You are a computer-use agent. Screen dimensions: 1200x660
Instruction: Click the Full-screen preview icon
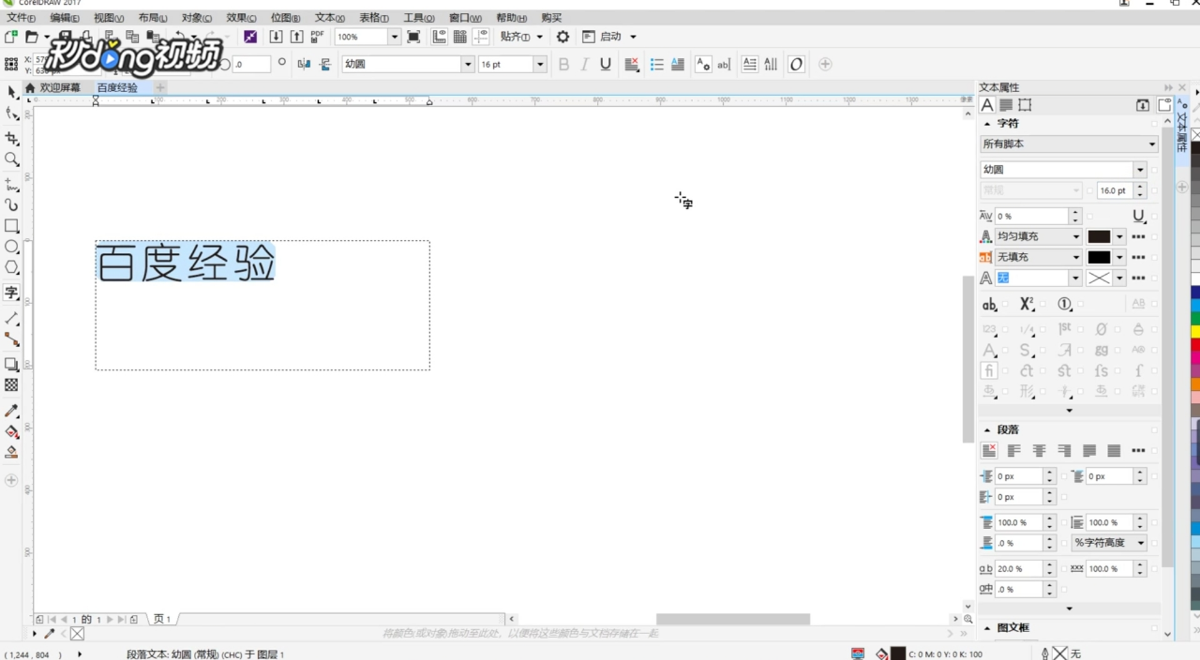coord(413,37)
